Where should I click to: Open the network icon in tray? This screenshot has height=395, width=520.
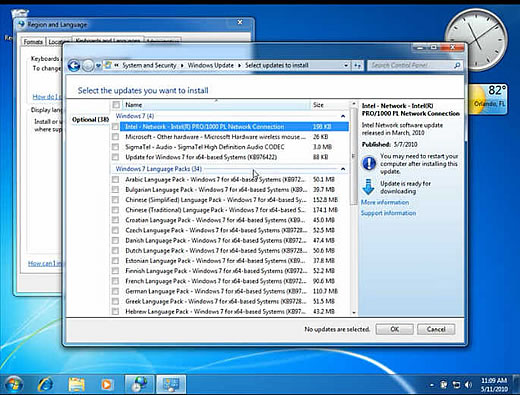coord(456,385)
